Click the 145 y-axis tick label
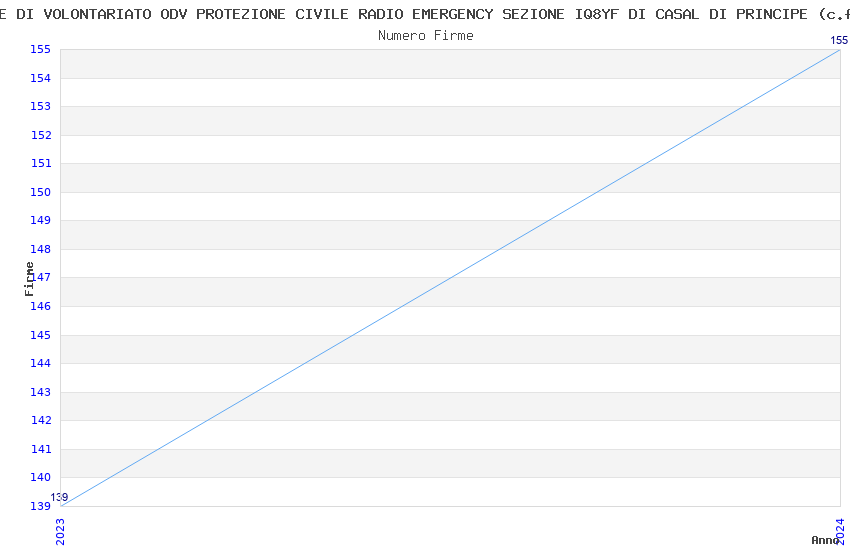Image resolution: width=850 pixels, height=550 pixels. click(41, 335)
